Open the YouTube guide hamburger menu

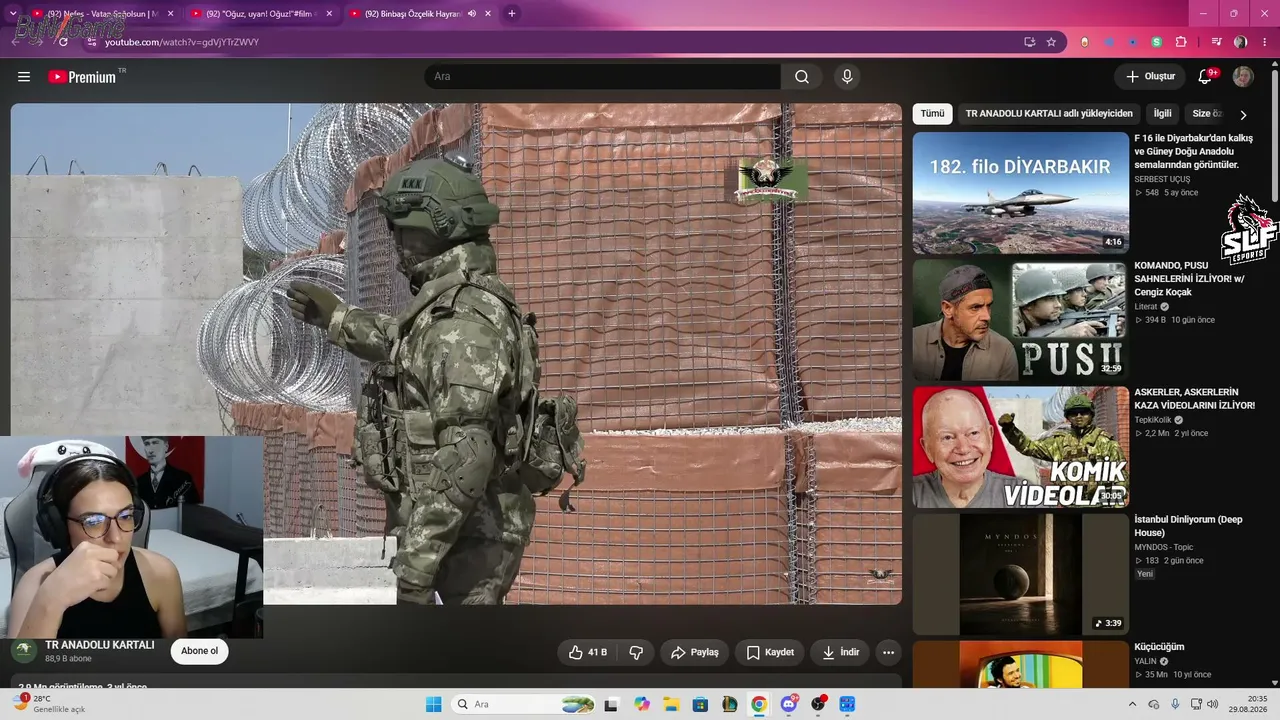24,77
